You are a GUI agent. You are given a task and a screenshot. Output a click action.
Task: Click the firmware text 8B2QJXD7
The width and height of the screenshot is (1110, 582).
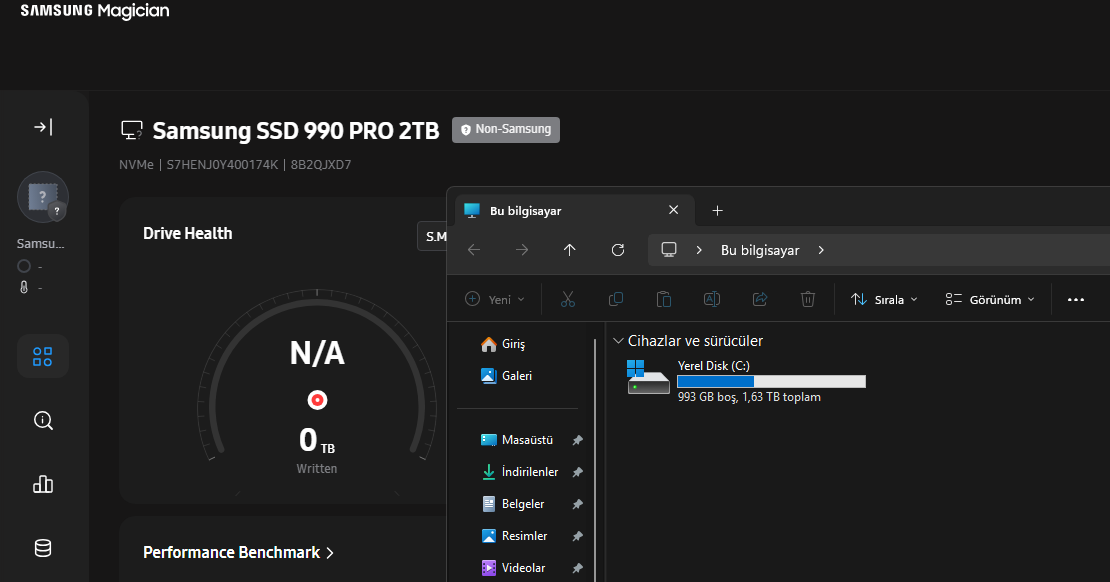[321, 164]
